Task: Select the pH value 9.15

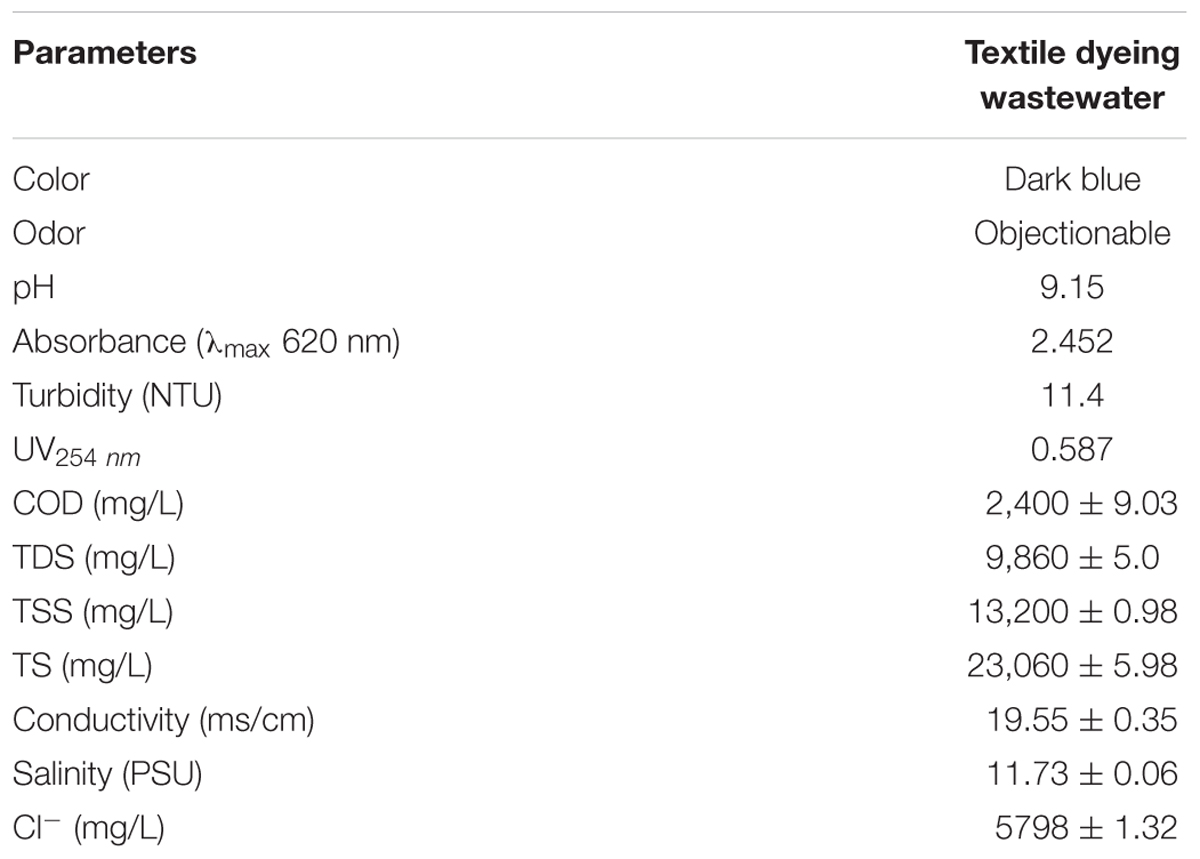Action: (x=1072, y=288)
